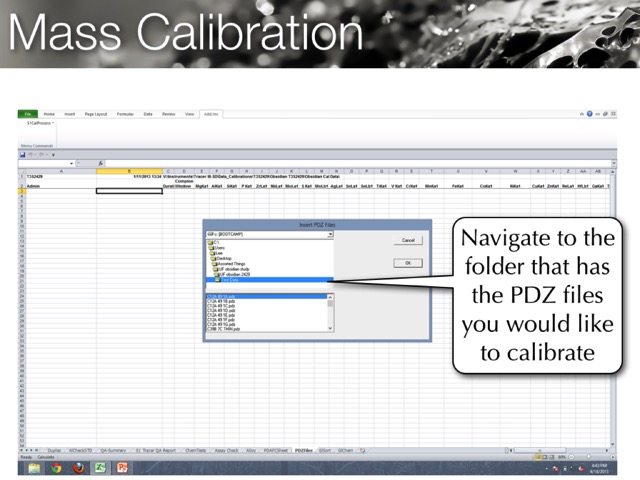The height and width of the screenshot is (480, 640).
Task: Open the drive selector dropdown showing BOOTCAMP
Action: pyautogui.click(x=330, y=234)
